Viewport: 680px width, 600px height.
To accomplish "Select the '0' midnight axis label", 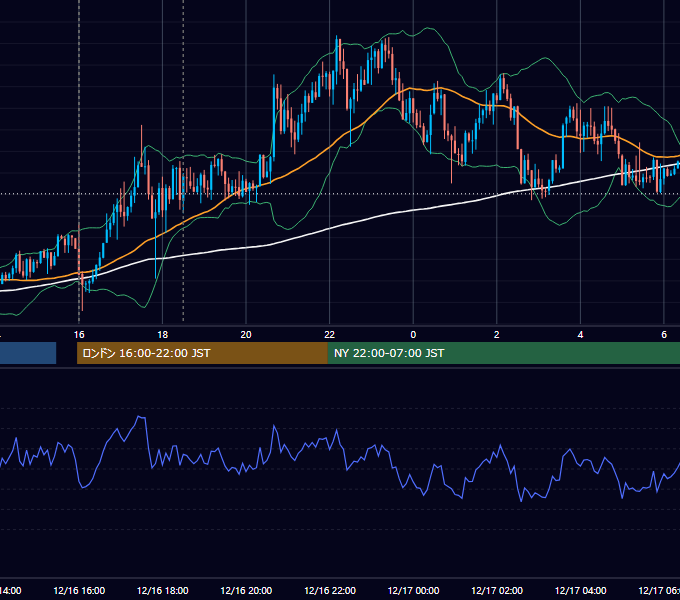I will (x=413, y=335).
